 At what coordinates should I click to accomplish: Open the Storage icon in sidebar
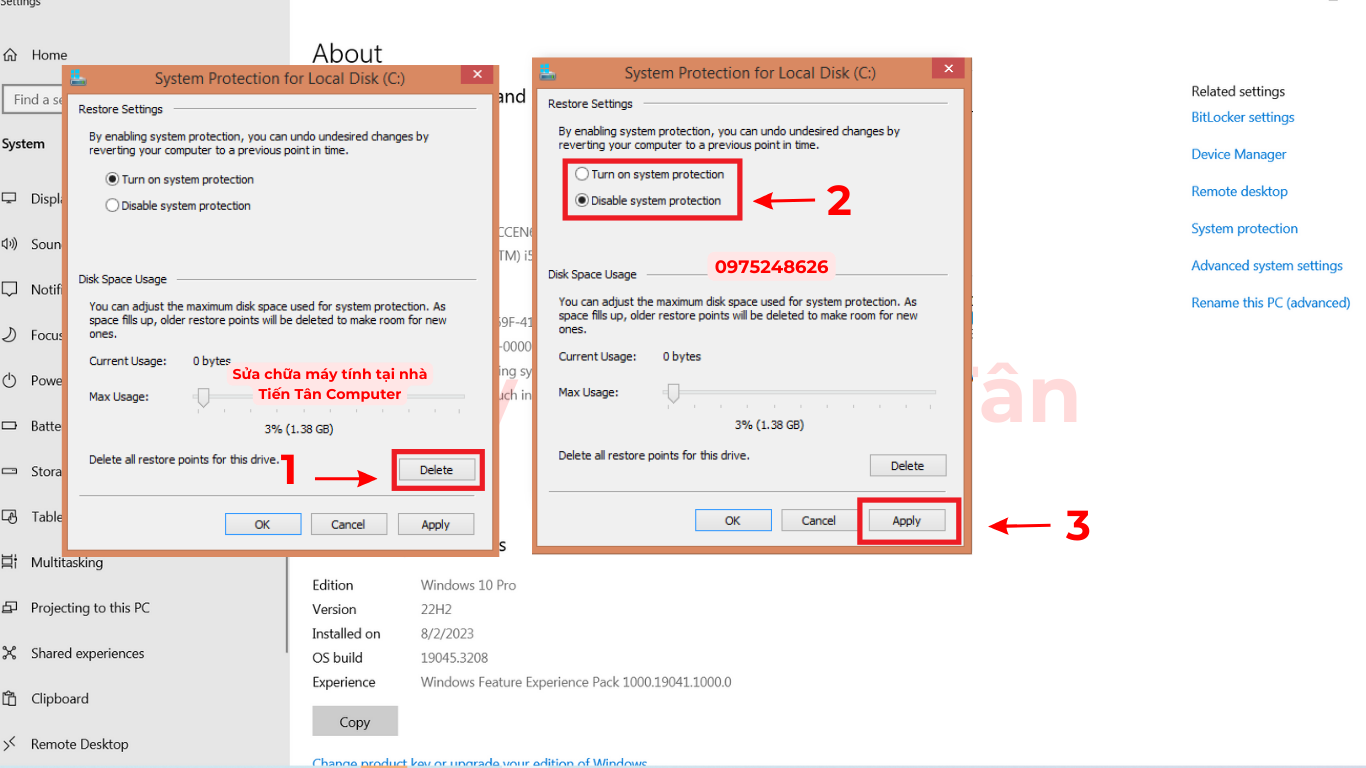(x=10, y=471)
